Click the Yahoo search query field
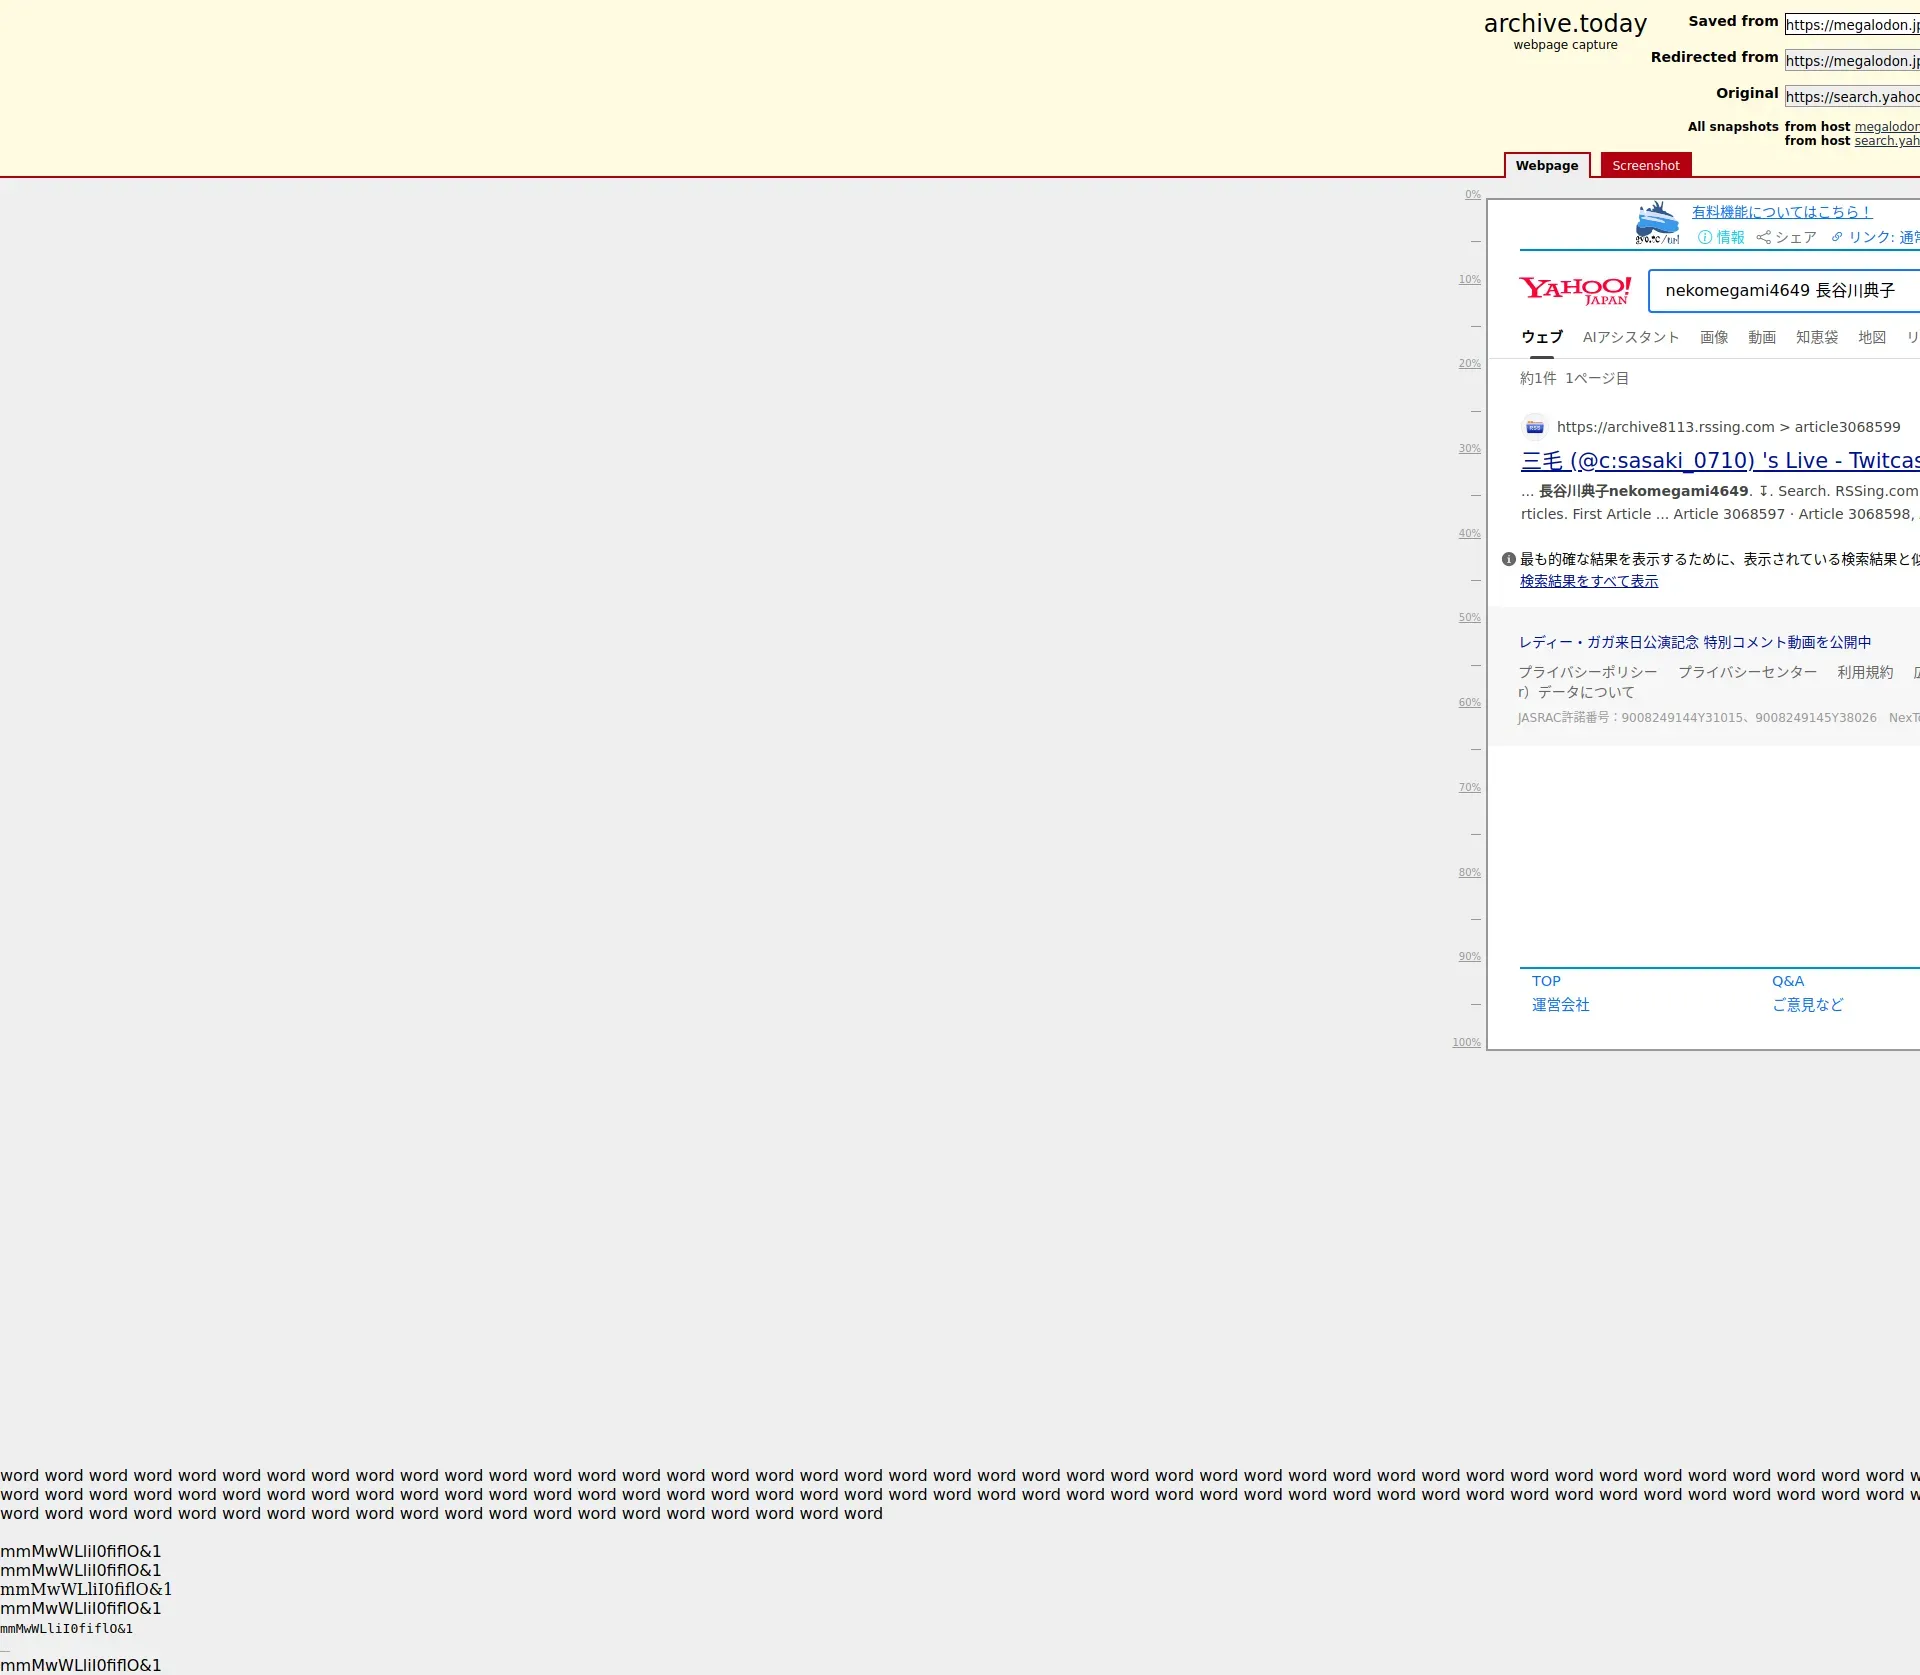1920x1675 pixels. click(x=1780, y=291)
